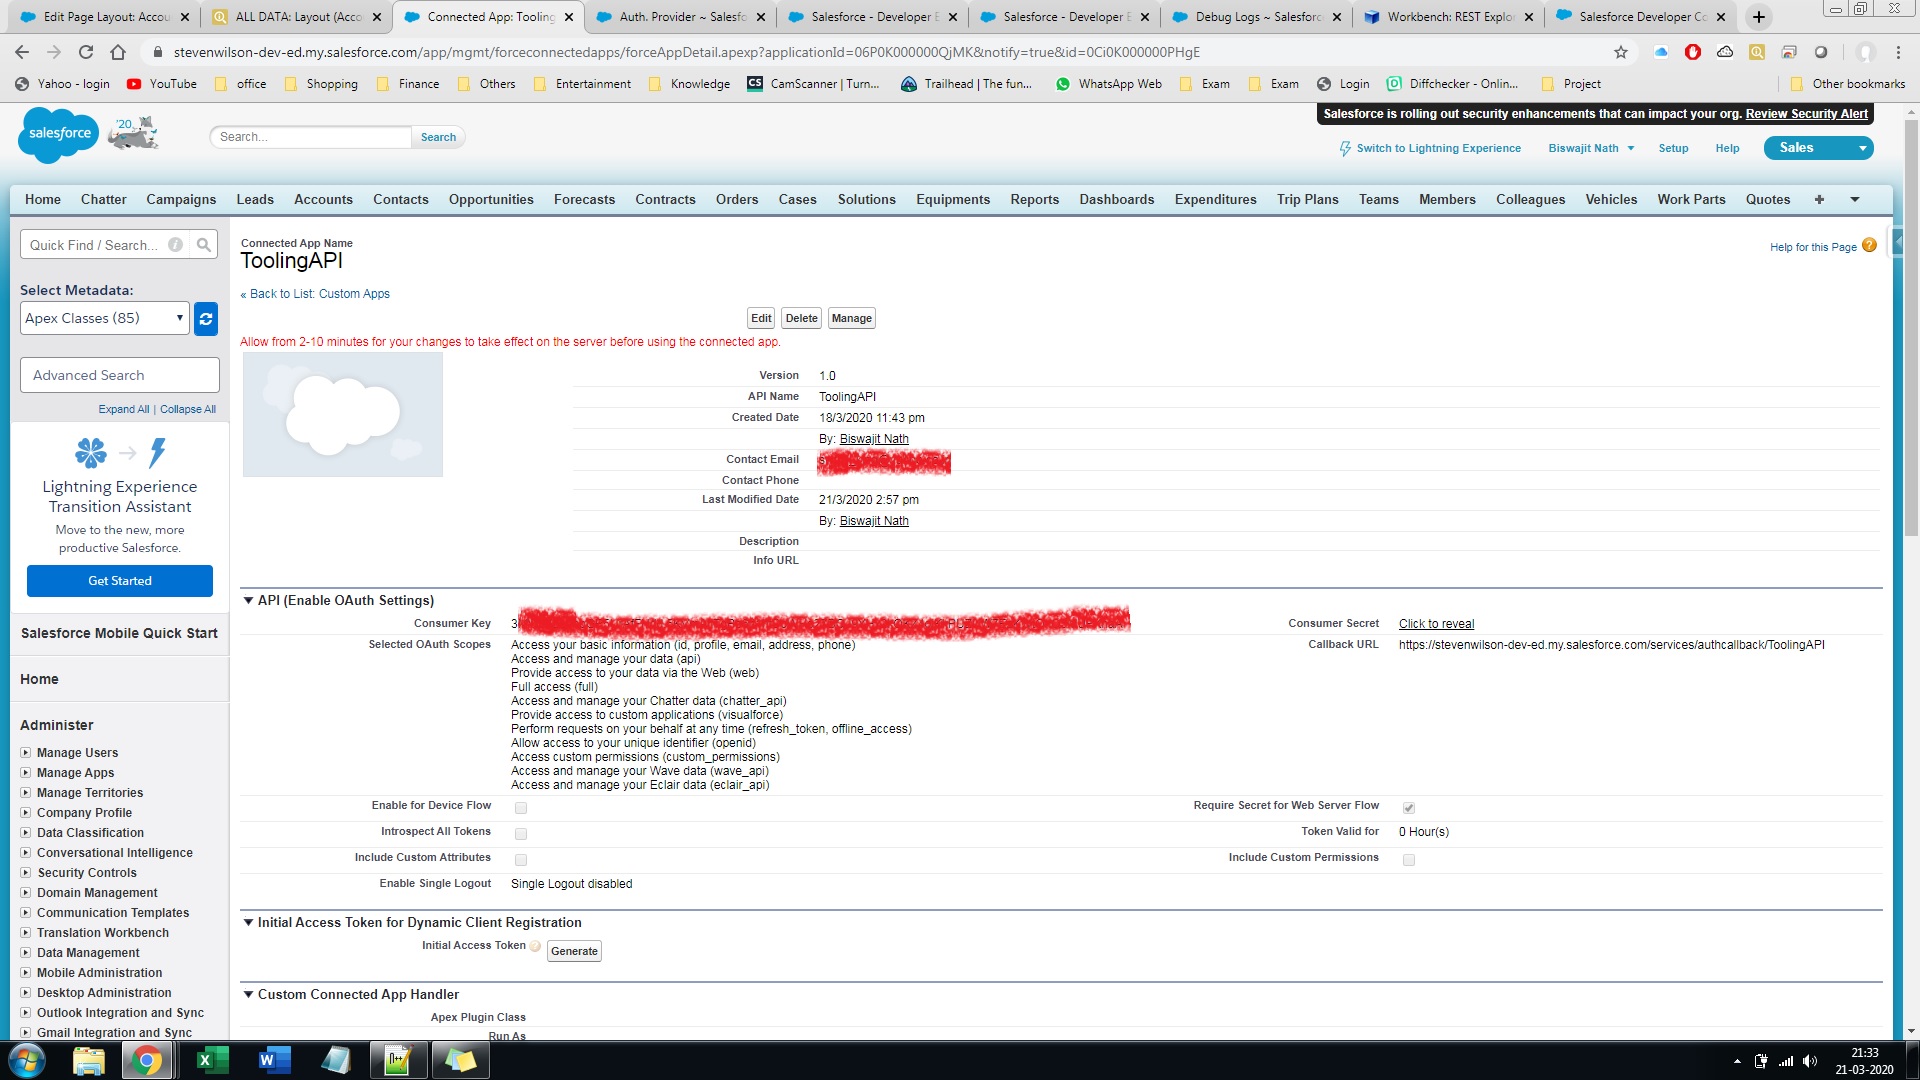Open the Apex Classes metadata dropdown
Screen dimensions: 1920x1080
tap(105, 319)
